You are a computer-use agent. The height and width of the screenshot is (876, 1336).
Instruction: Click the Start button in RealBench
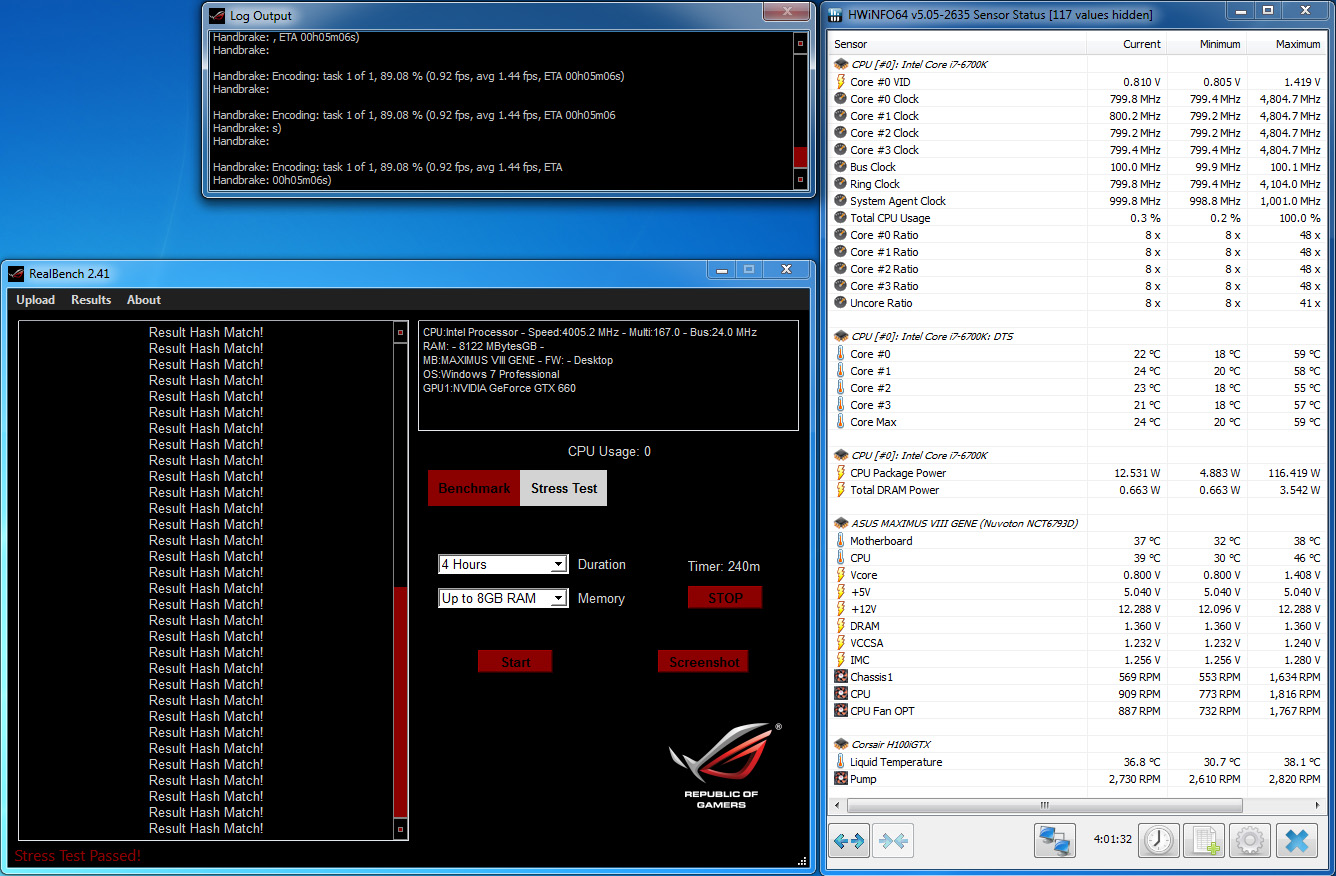(515, 662)
